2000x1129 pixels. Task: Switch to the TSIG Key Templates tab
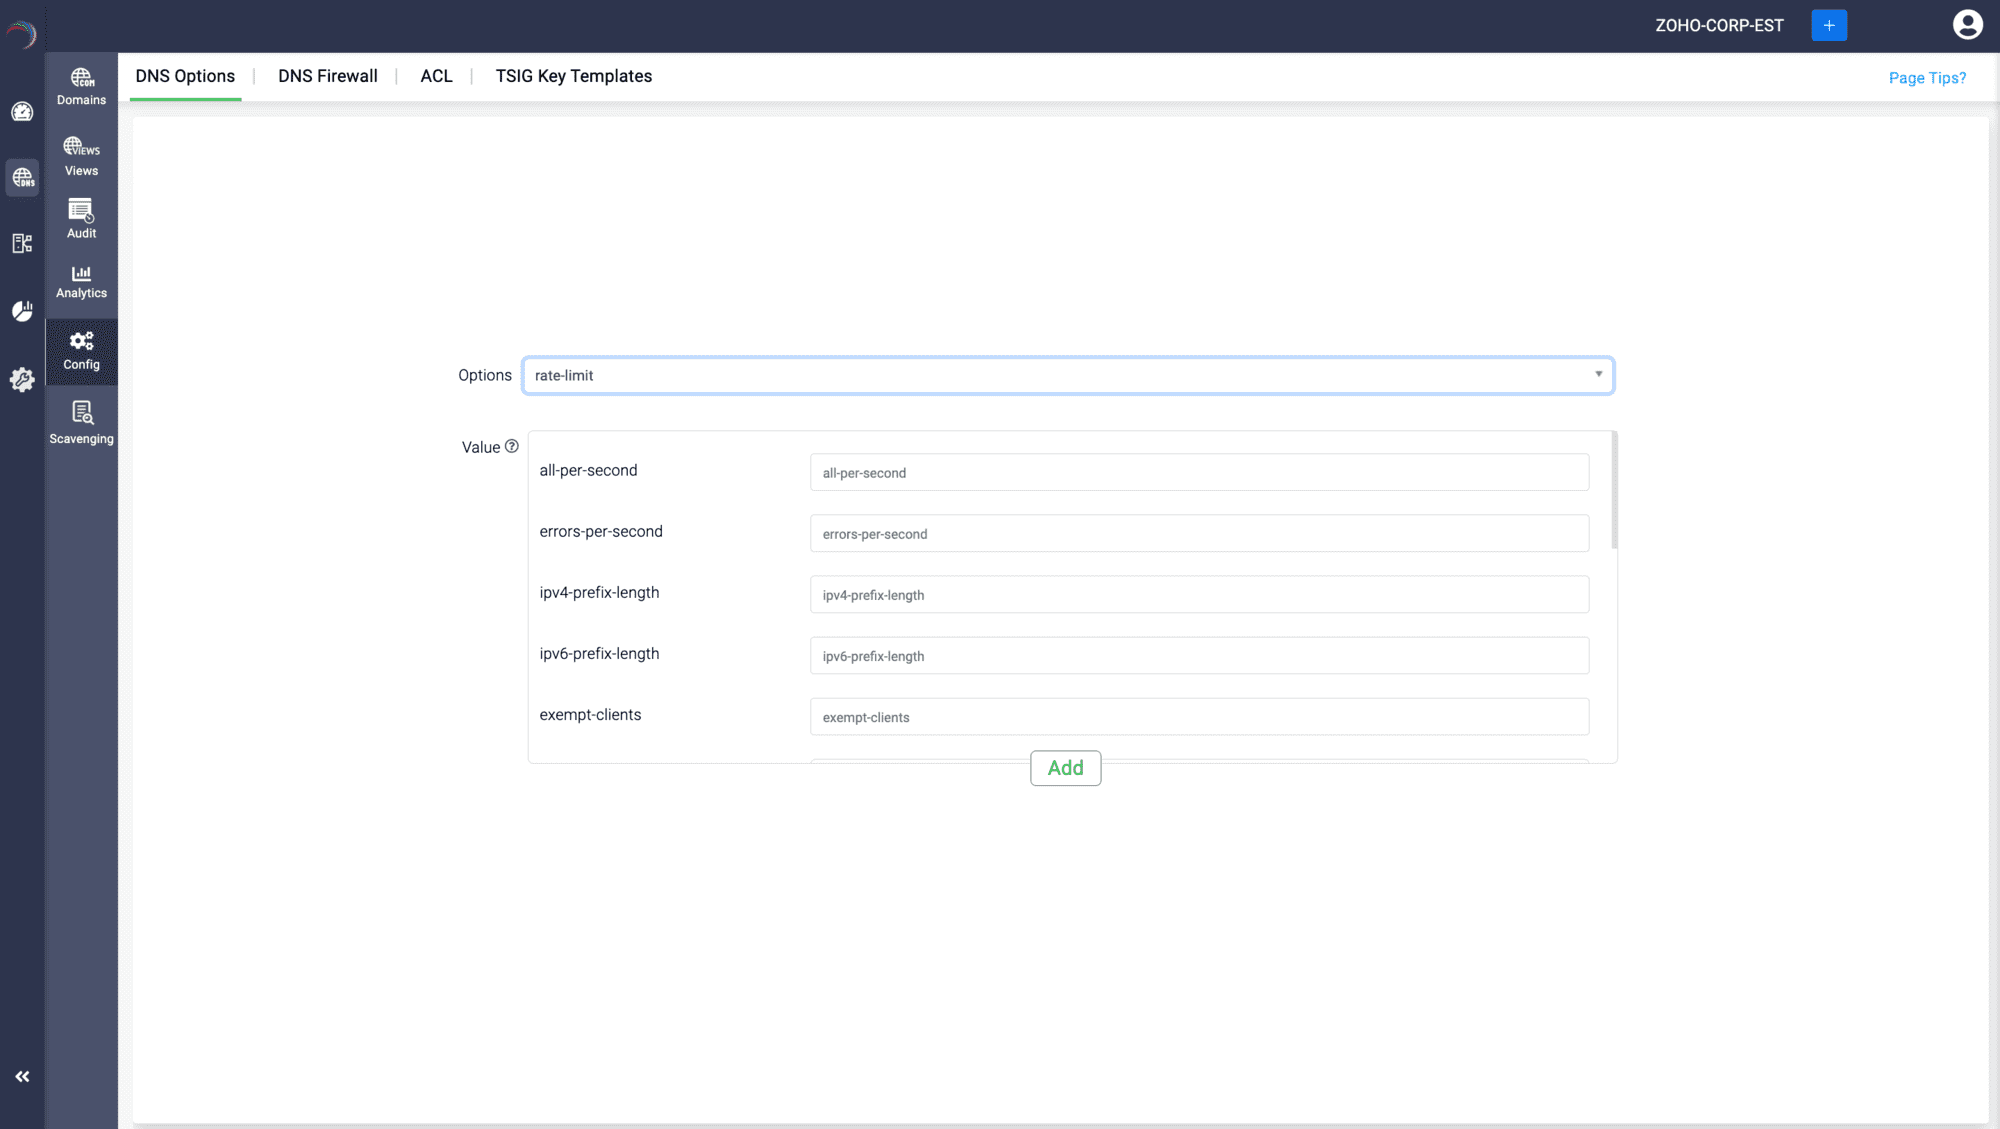coord(573,76)
